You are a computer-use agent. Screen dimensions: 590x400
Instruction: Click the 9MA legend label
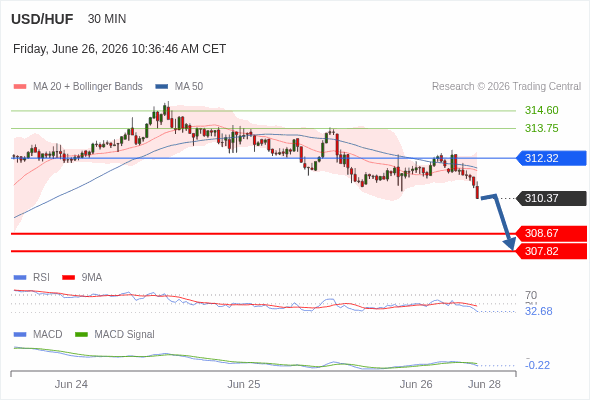point(92,278)
